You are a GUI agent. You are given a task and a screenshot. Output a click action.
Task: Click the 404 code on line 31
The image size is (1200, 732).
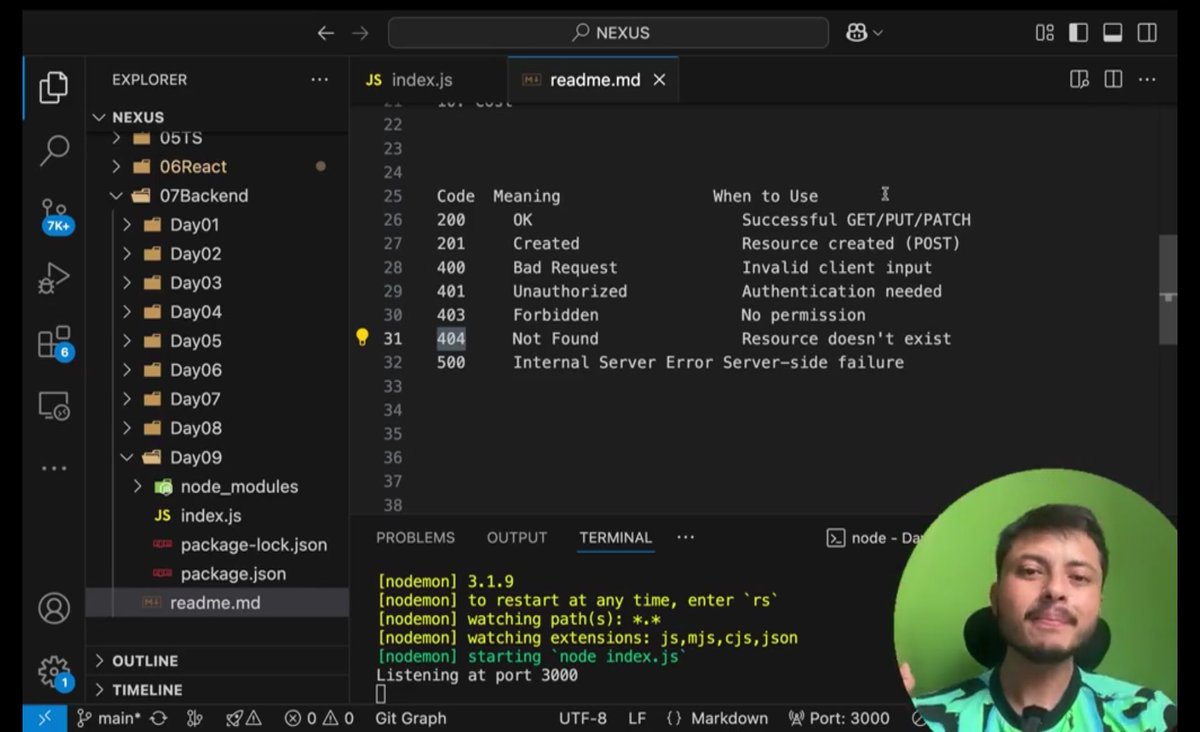point(451,339)
